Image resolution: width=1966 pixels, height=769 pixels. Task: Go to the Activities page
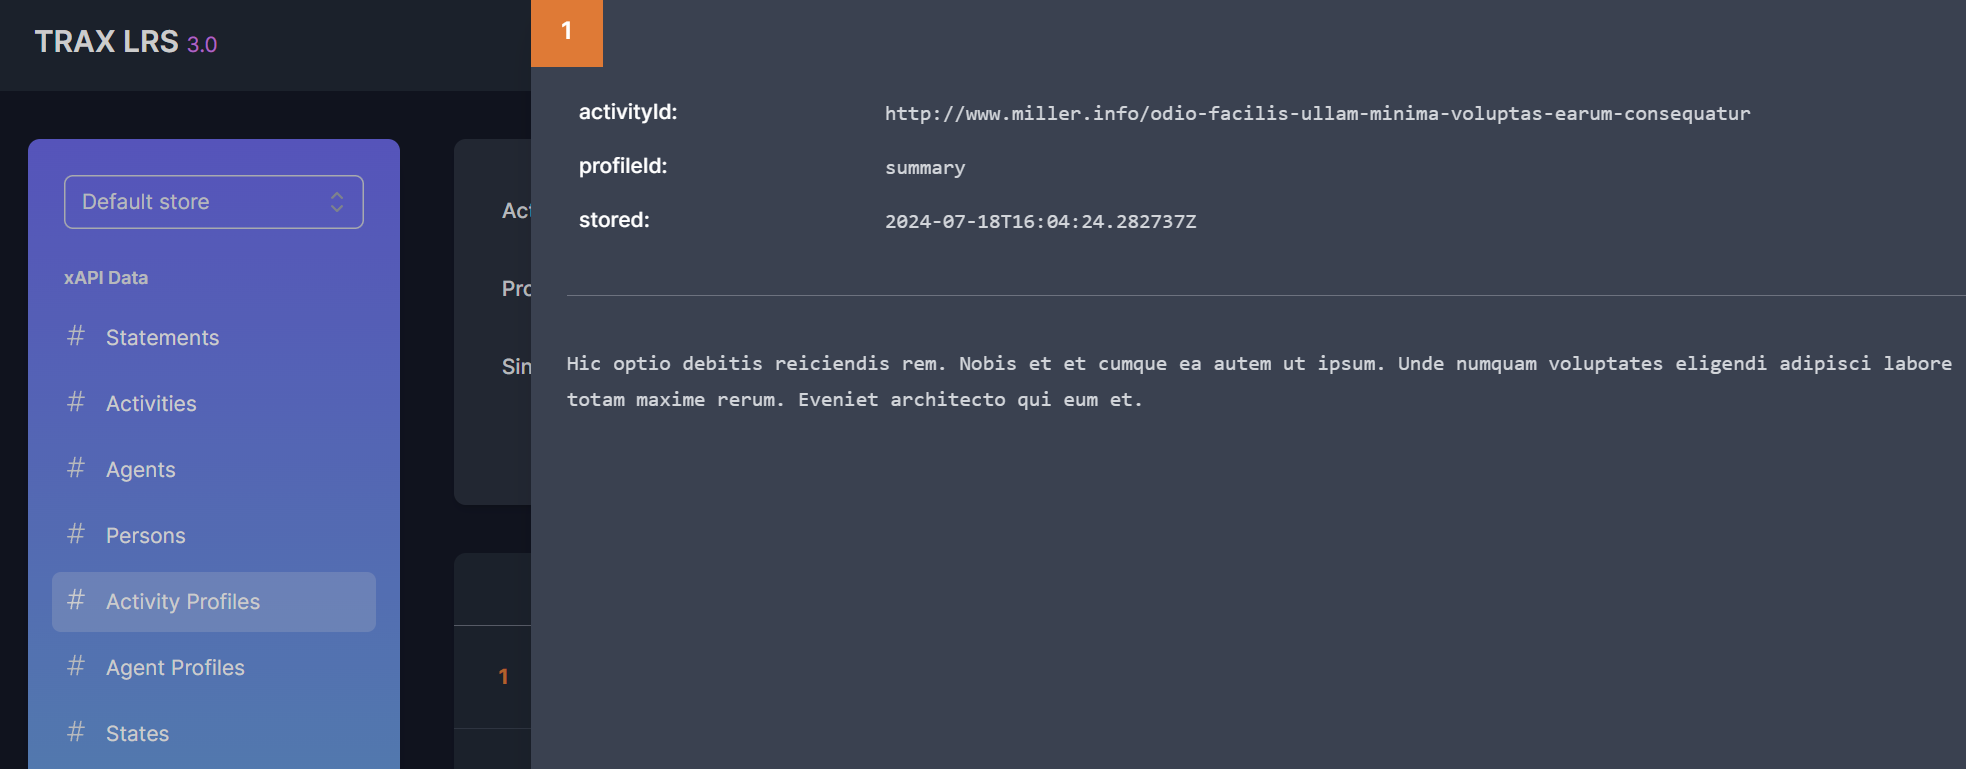[x=151, y=404]
